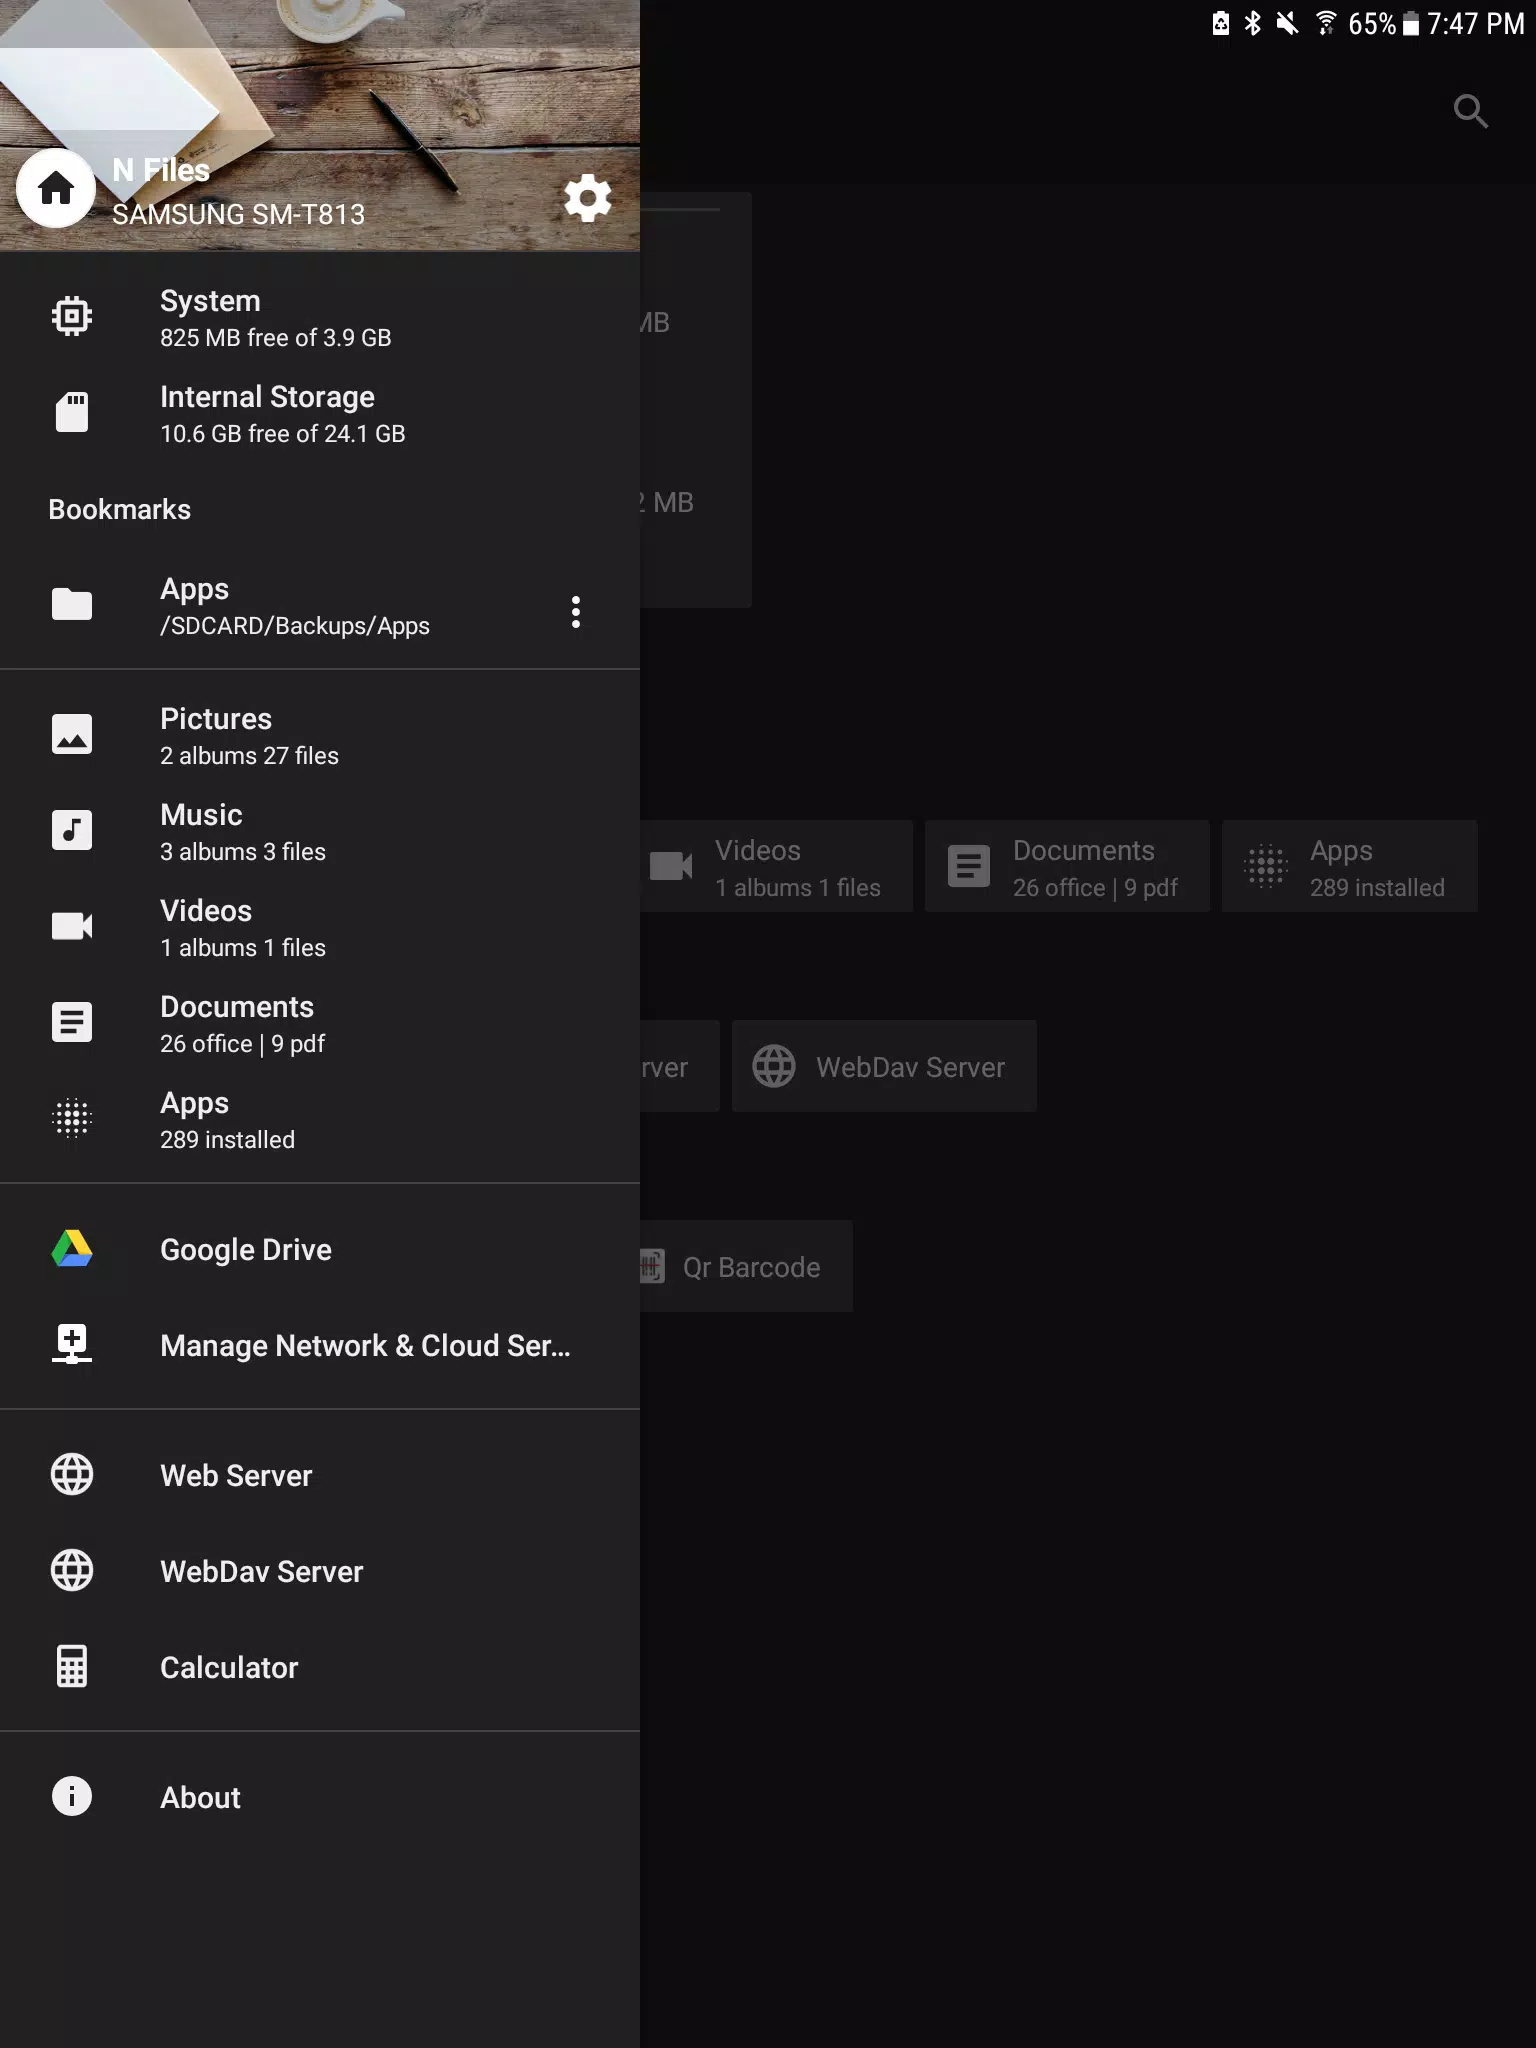Open Calculator from drawer

[x=320, y=1666]
